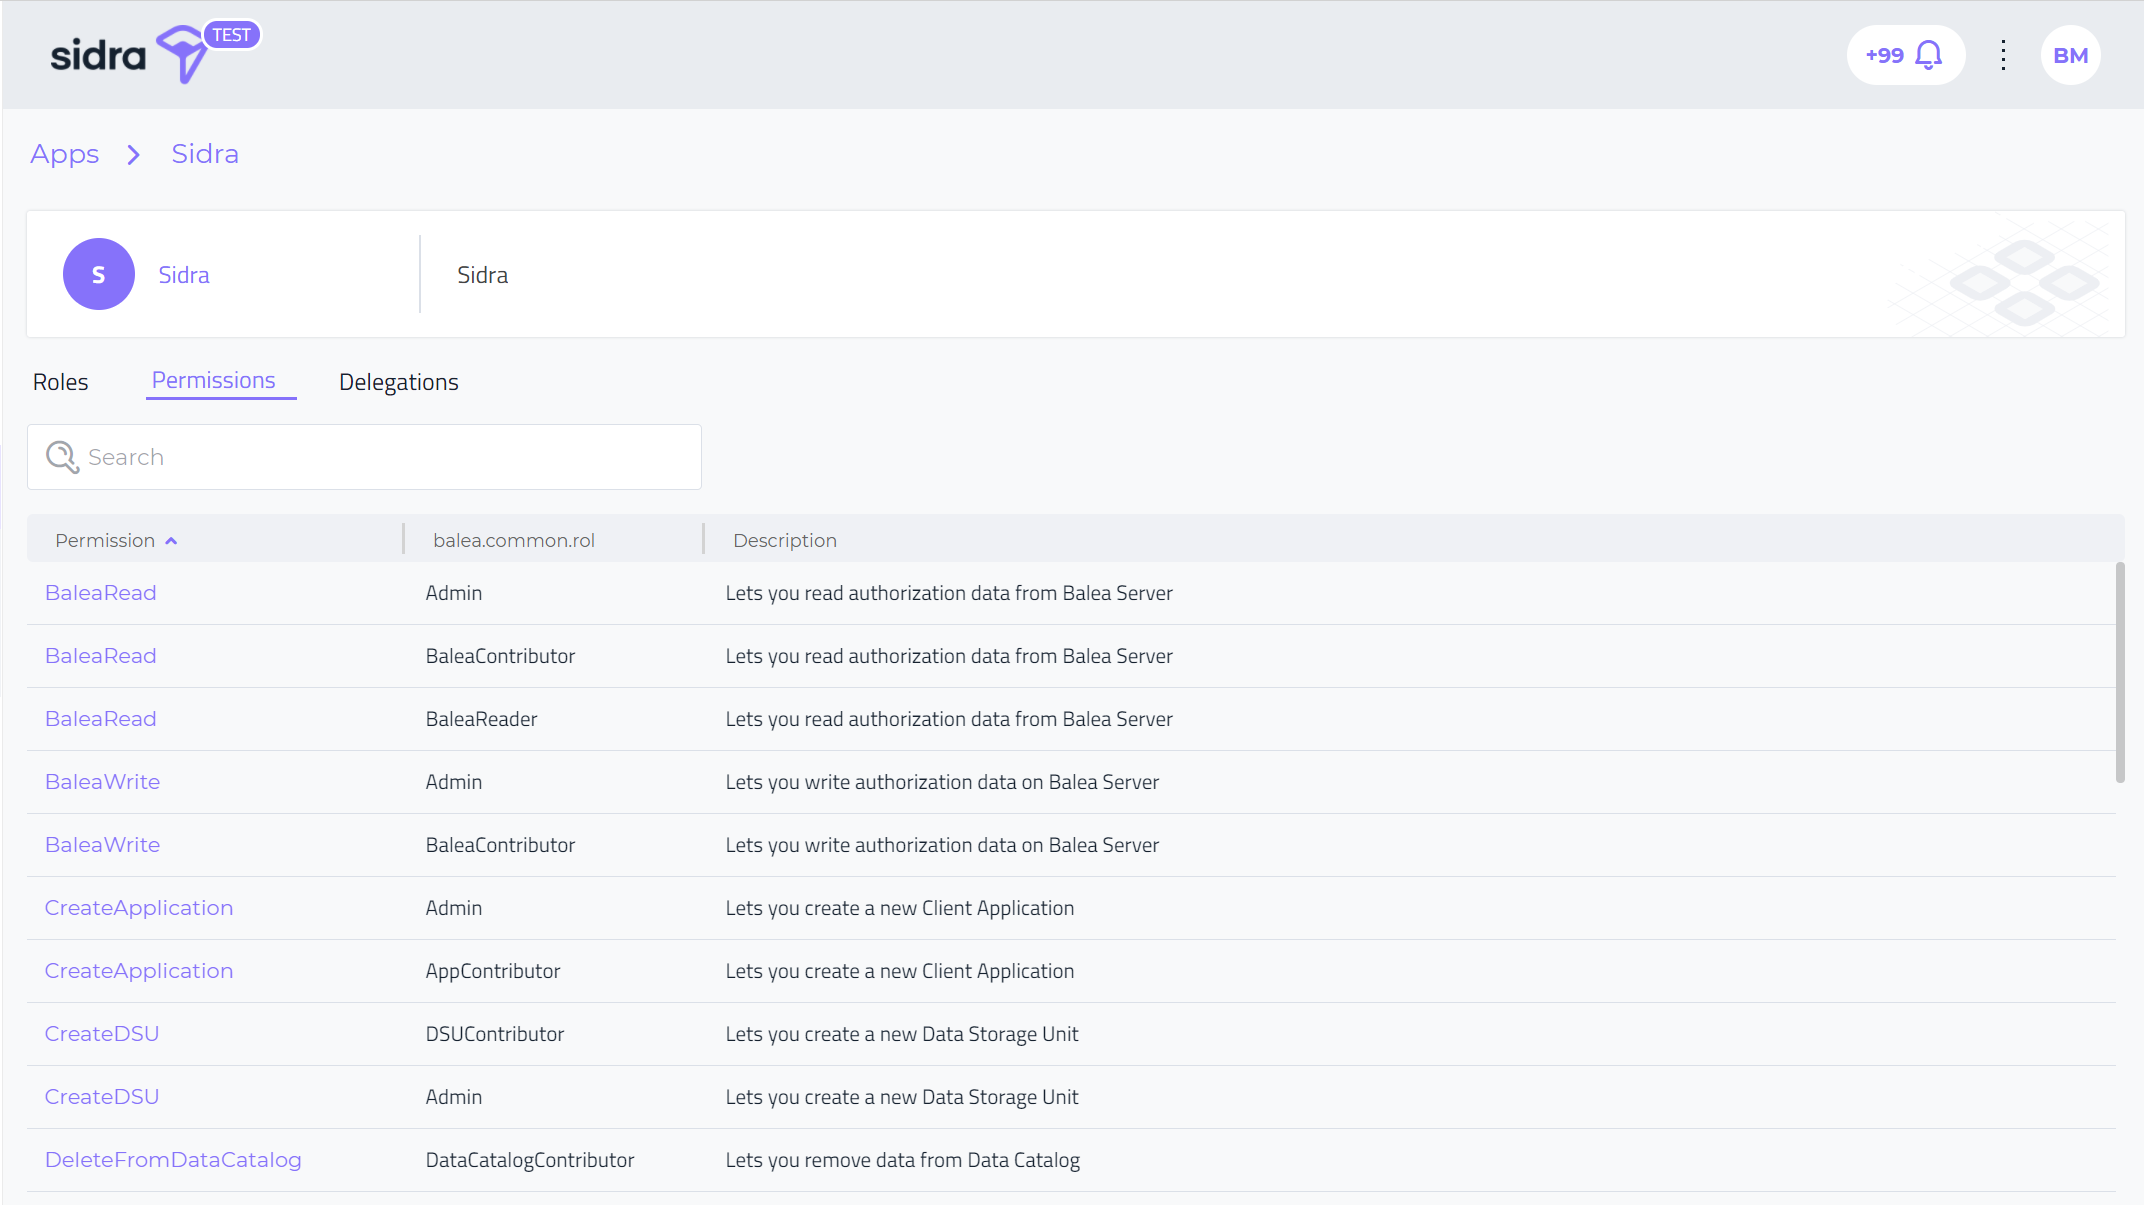Click the Permission column sort arrow
Image resolution: width=2144 pixels, height=1205 pixels.
(171, 541)
